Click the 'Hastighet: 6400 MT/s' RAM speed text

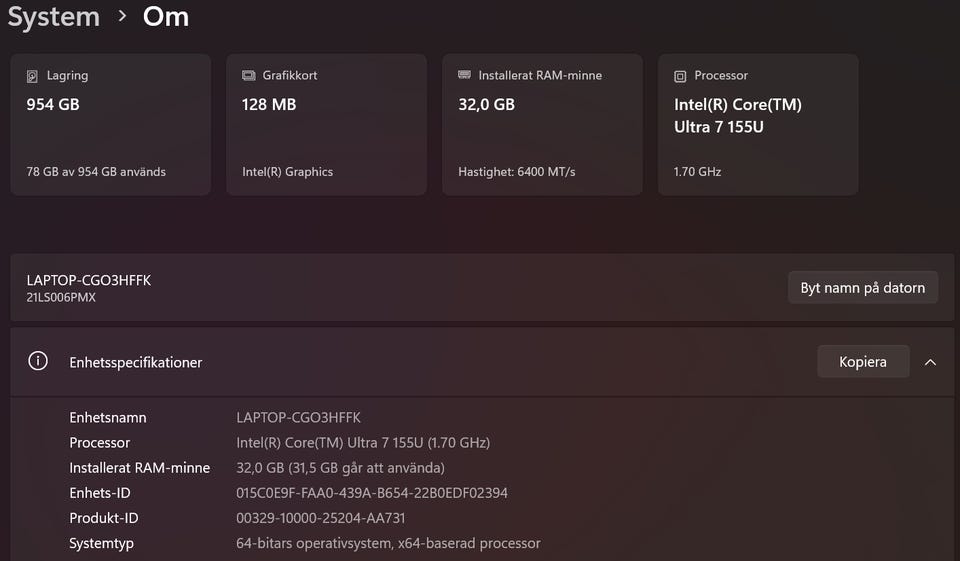pos(516,172)
